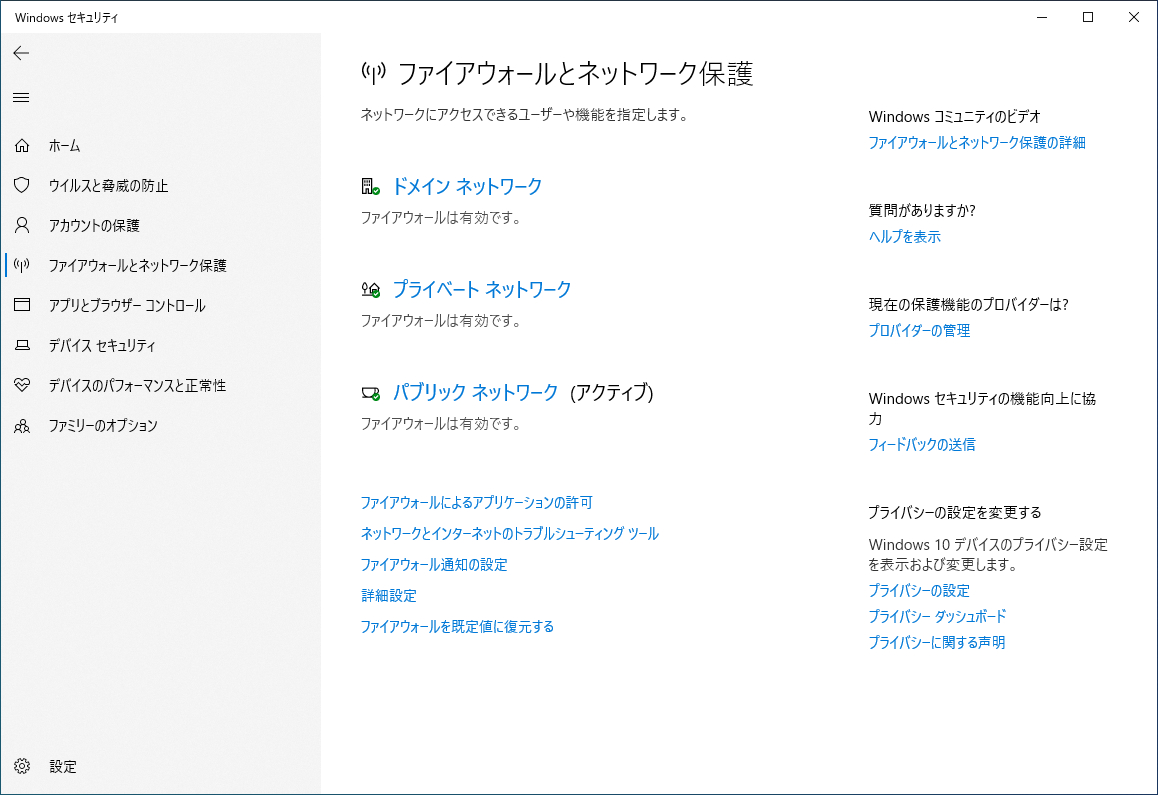Click the 質問がありますか? heading
Screen dimensions: 1158x795
point(922,211)
